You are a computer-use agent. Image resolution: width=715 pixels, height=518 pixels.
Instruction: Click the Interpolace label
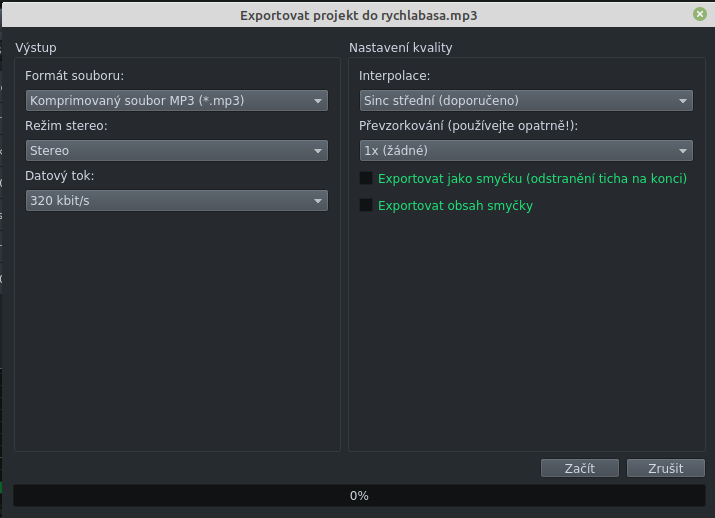point(395,76)
